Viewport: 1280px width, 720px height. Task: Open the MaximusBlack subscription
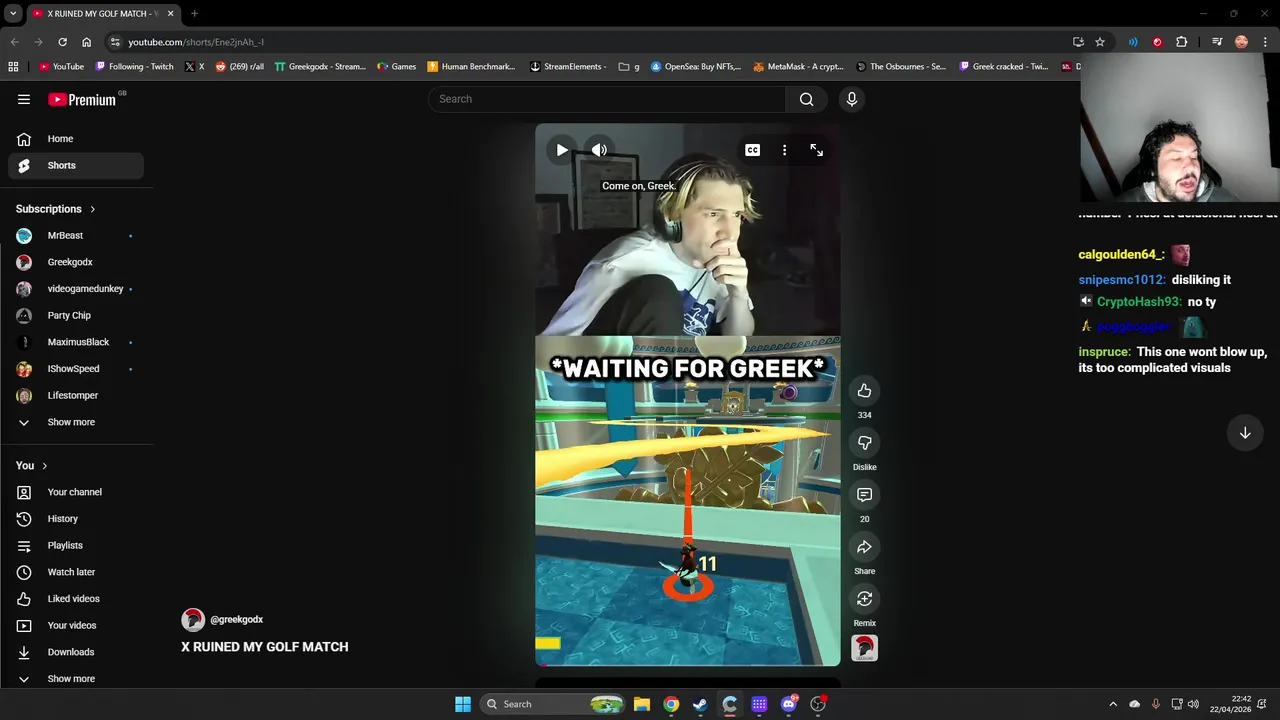point(76,342)
